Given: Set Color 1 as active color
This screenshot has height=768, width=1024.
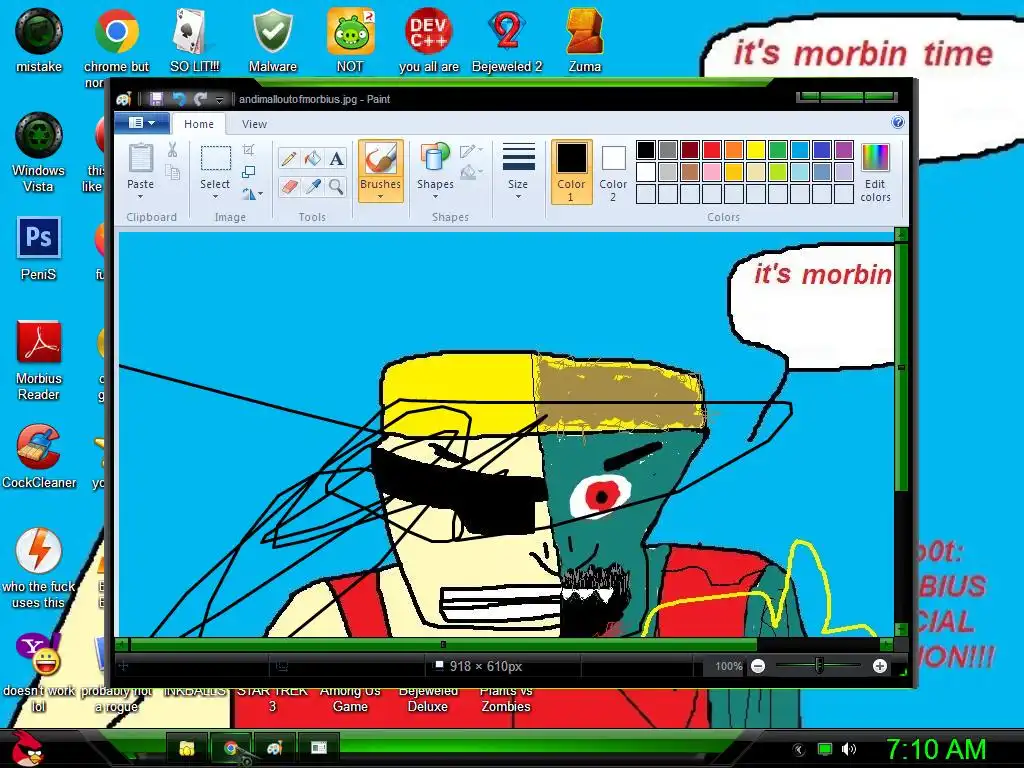Looking at the screenshot, I should coord(571,172).
